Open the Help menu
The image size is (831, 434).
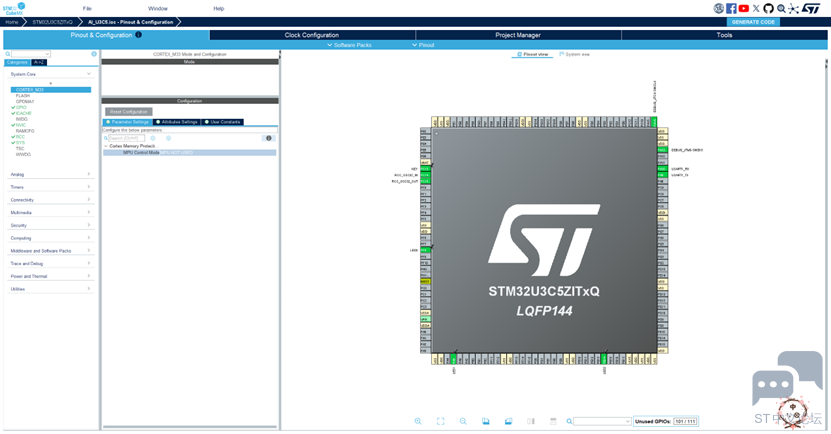[218, 8]
